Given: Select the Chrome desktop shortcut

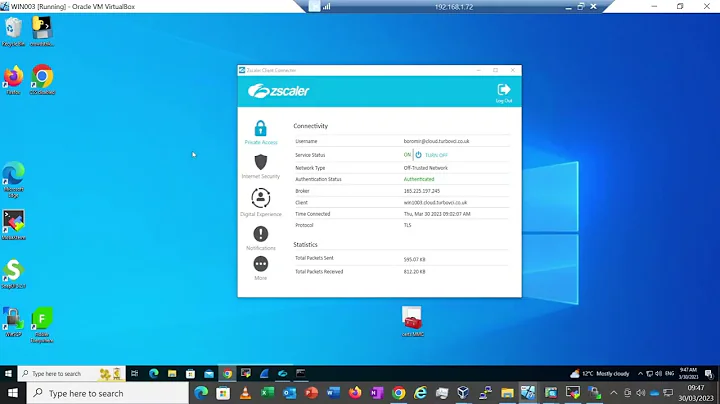Looking at the screenshot, I should point(42,80).
